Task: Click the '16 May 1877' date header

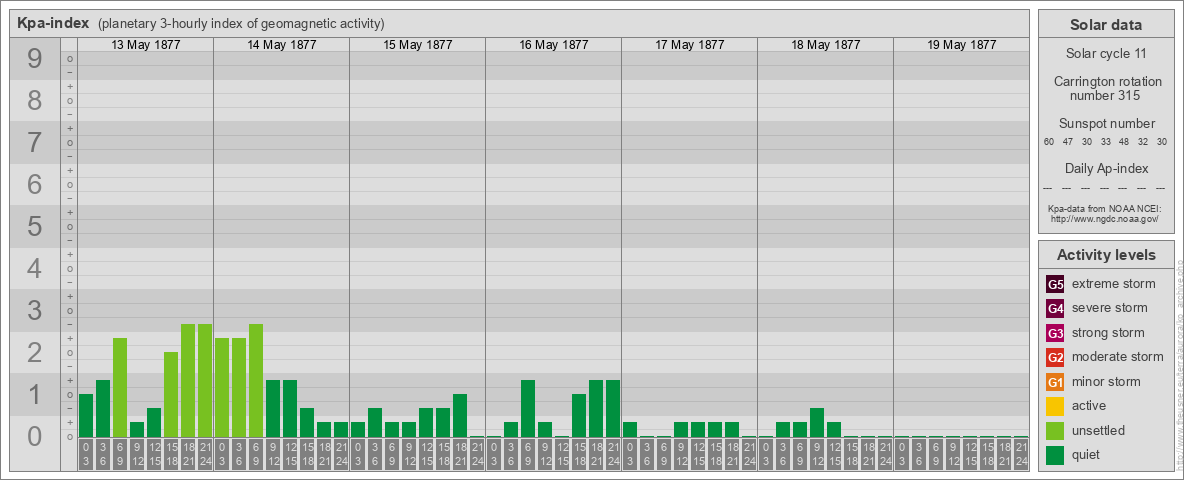Action: 553,45
